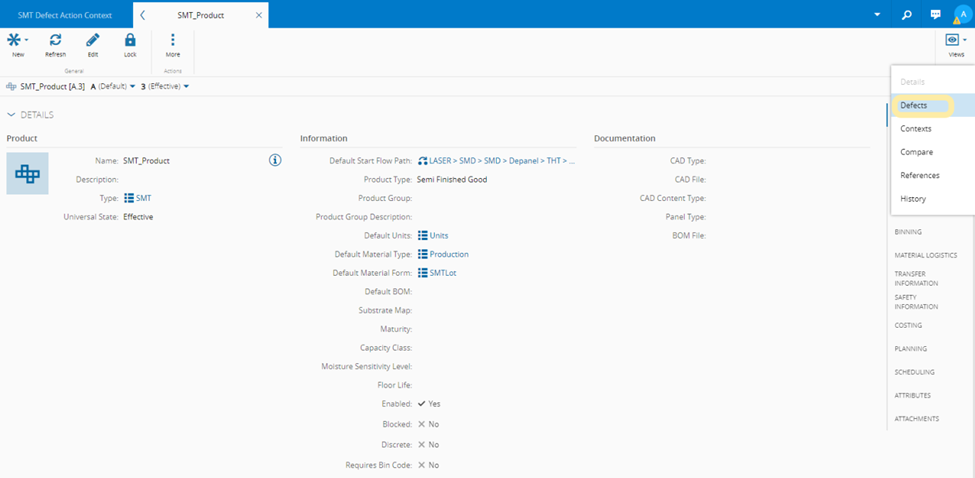This screenshot has height=478, width=975.
Task: Open the chat messages icon
Action: click(x=936, y=15)
